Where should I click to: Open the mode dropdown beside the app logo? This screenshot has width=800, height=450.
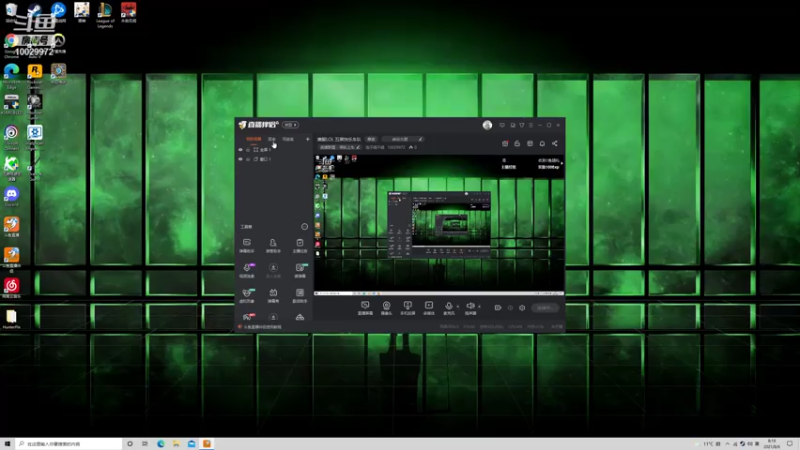click(x=290, y=125)
